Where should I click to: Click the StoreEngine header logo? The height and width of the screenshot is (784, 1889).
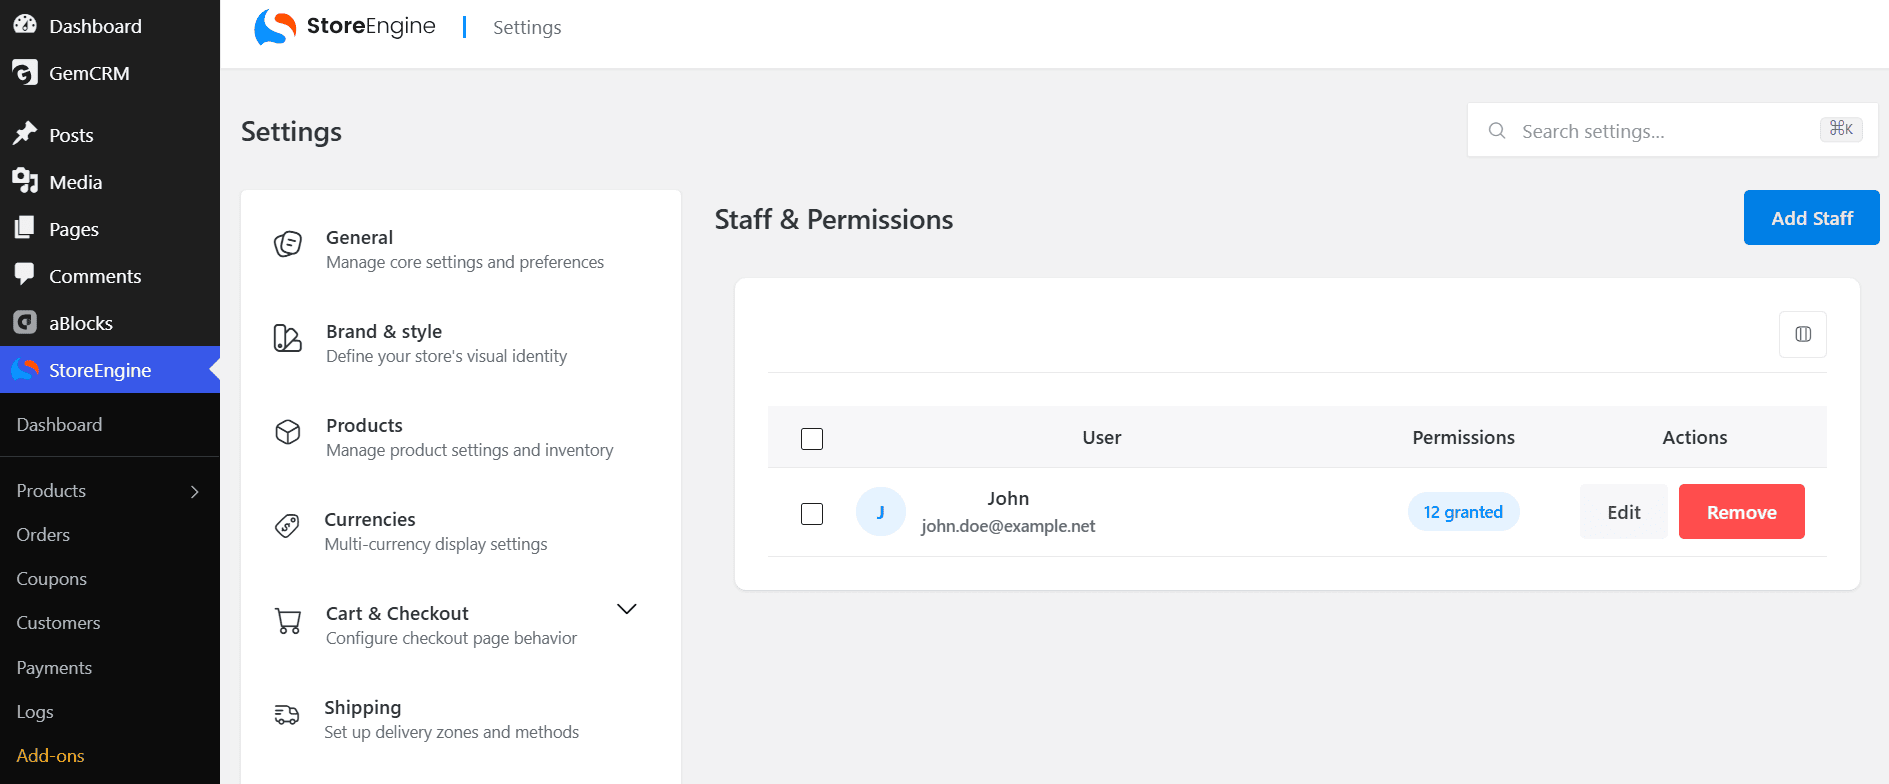345,26
